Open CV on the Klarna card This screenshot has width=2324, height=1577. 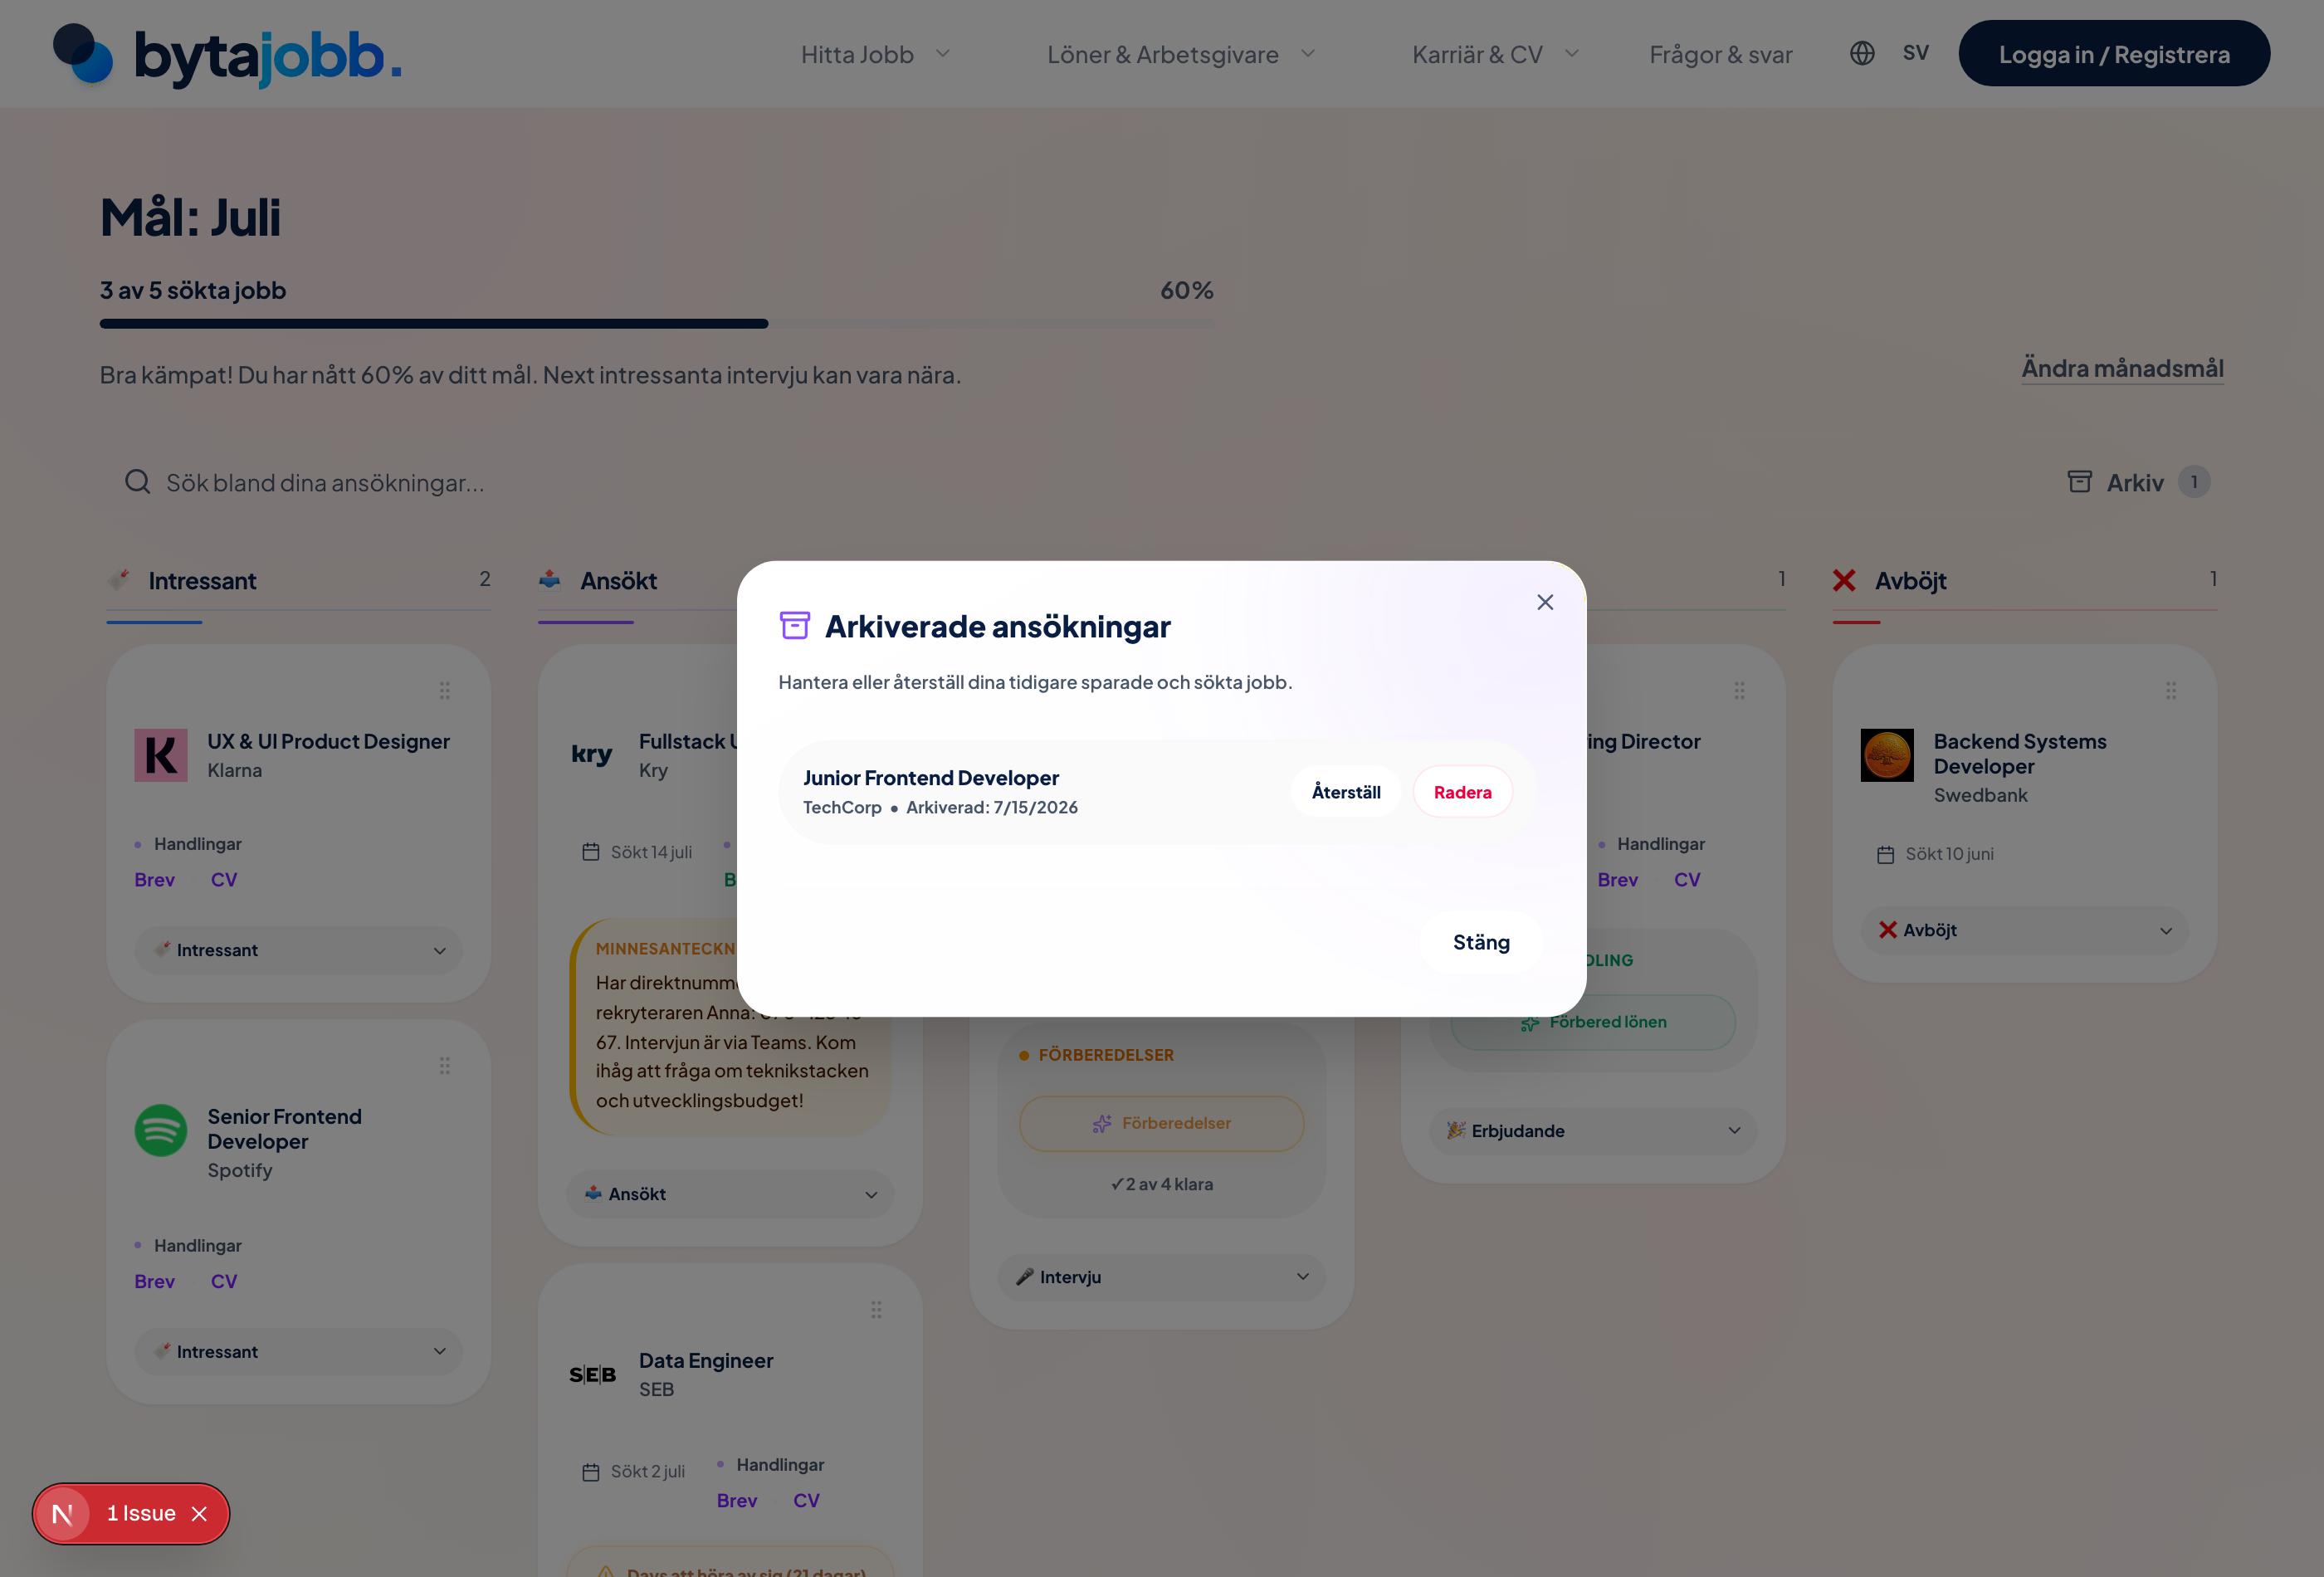224,880
